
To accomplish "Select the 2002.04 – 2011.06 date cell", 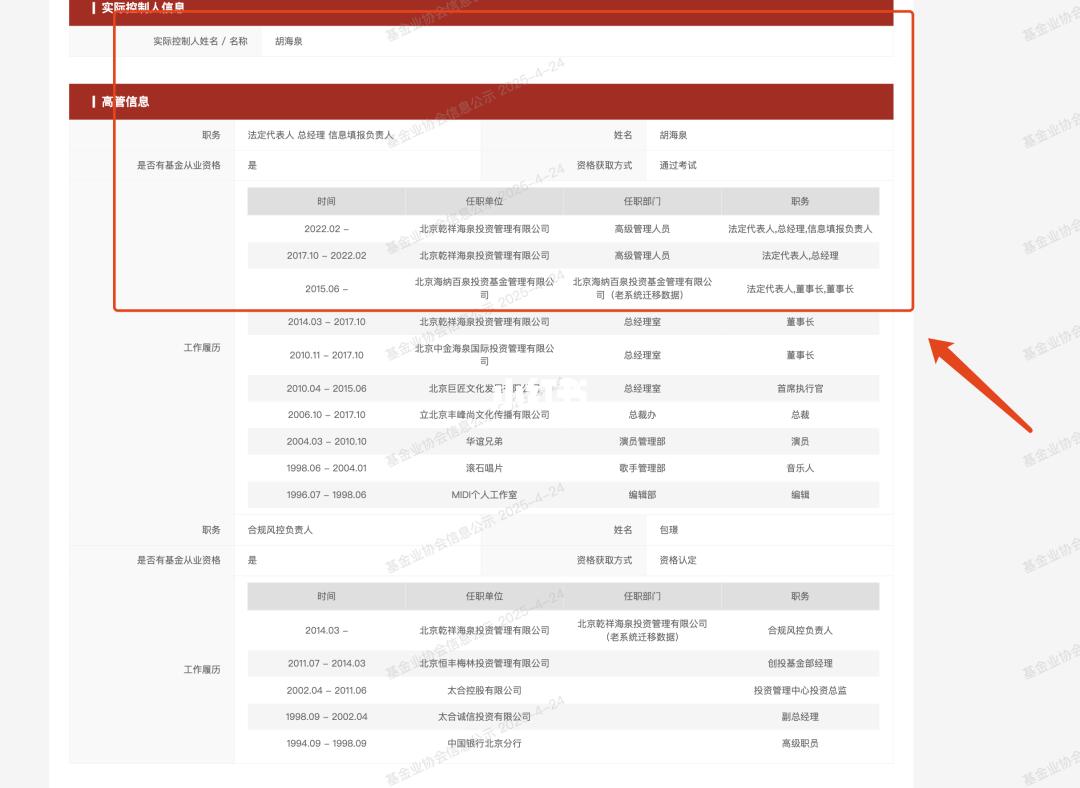I will 326,690.
